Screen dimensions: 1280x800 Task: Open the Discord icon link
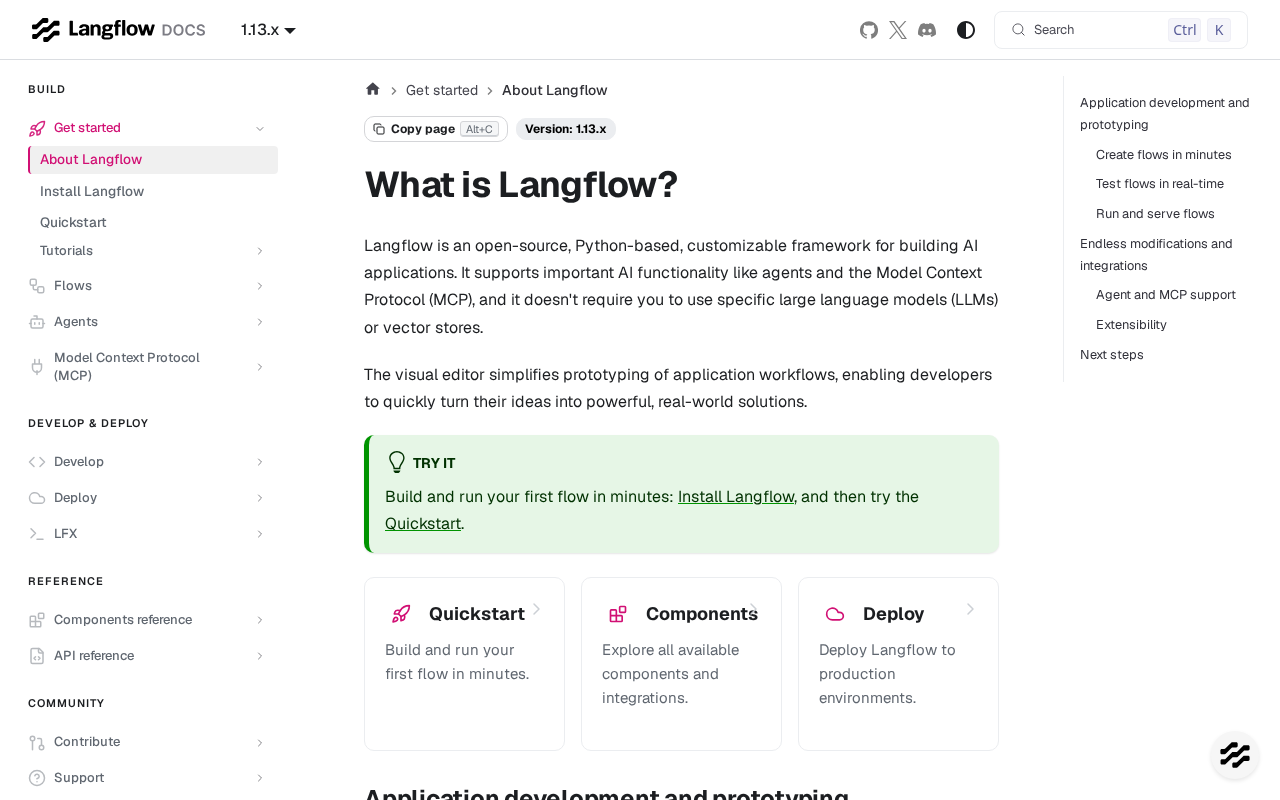[x=927, y=30]
